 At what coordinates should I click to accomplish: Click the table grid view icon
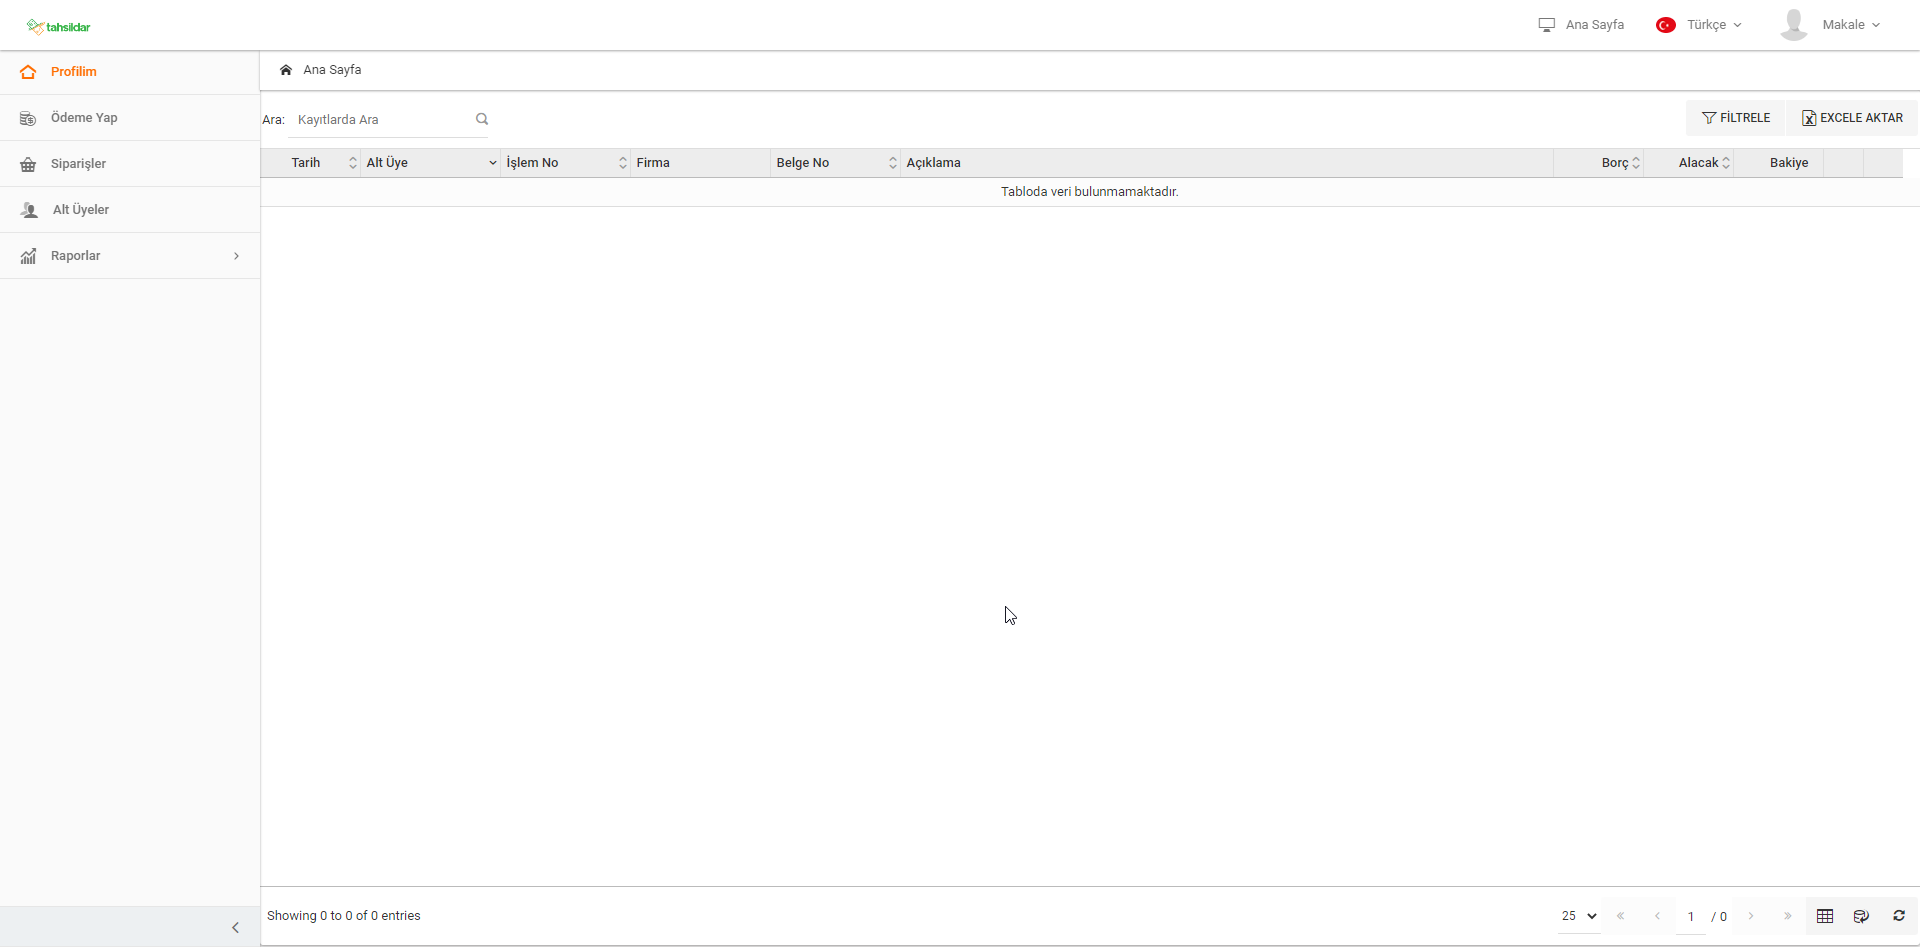coord(1825,916)
